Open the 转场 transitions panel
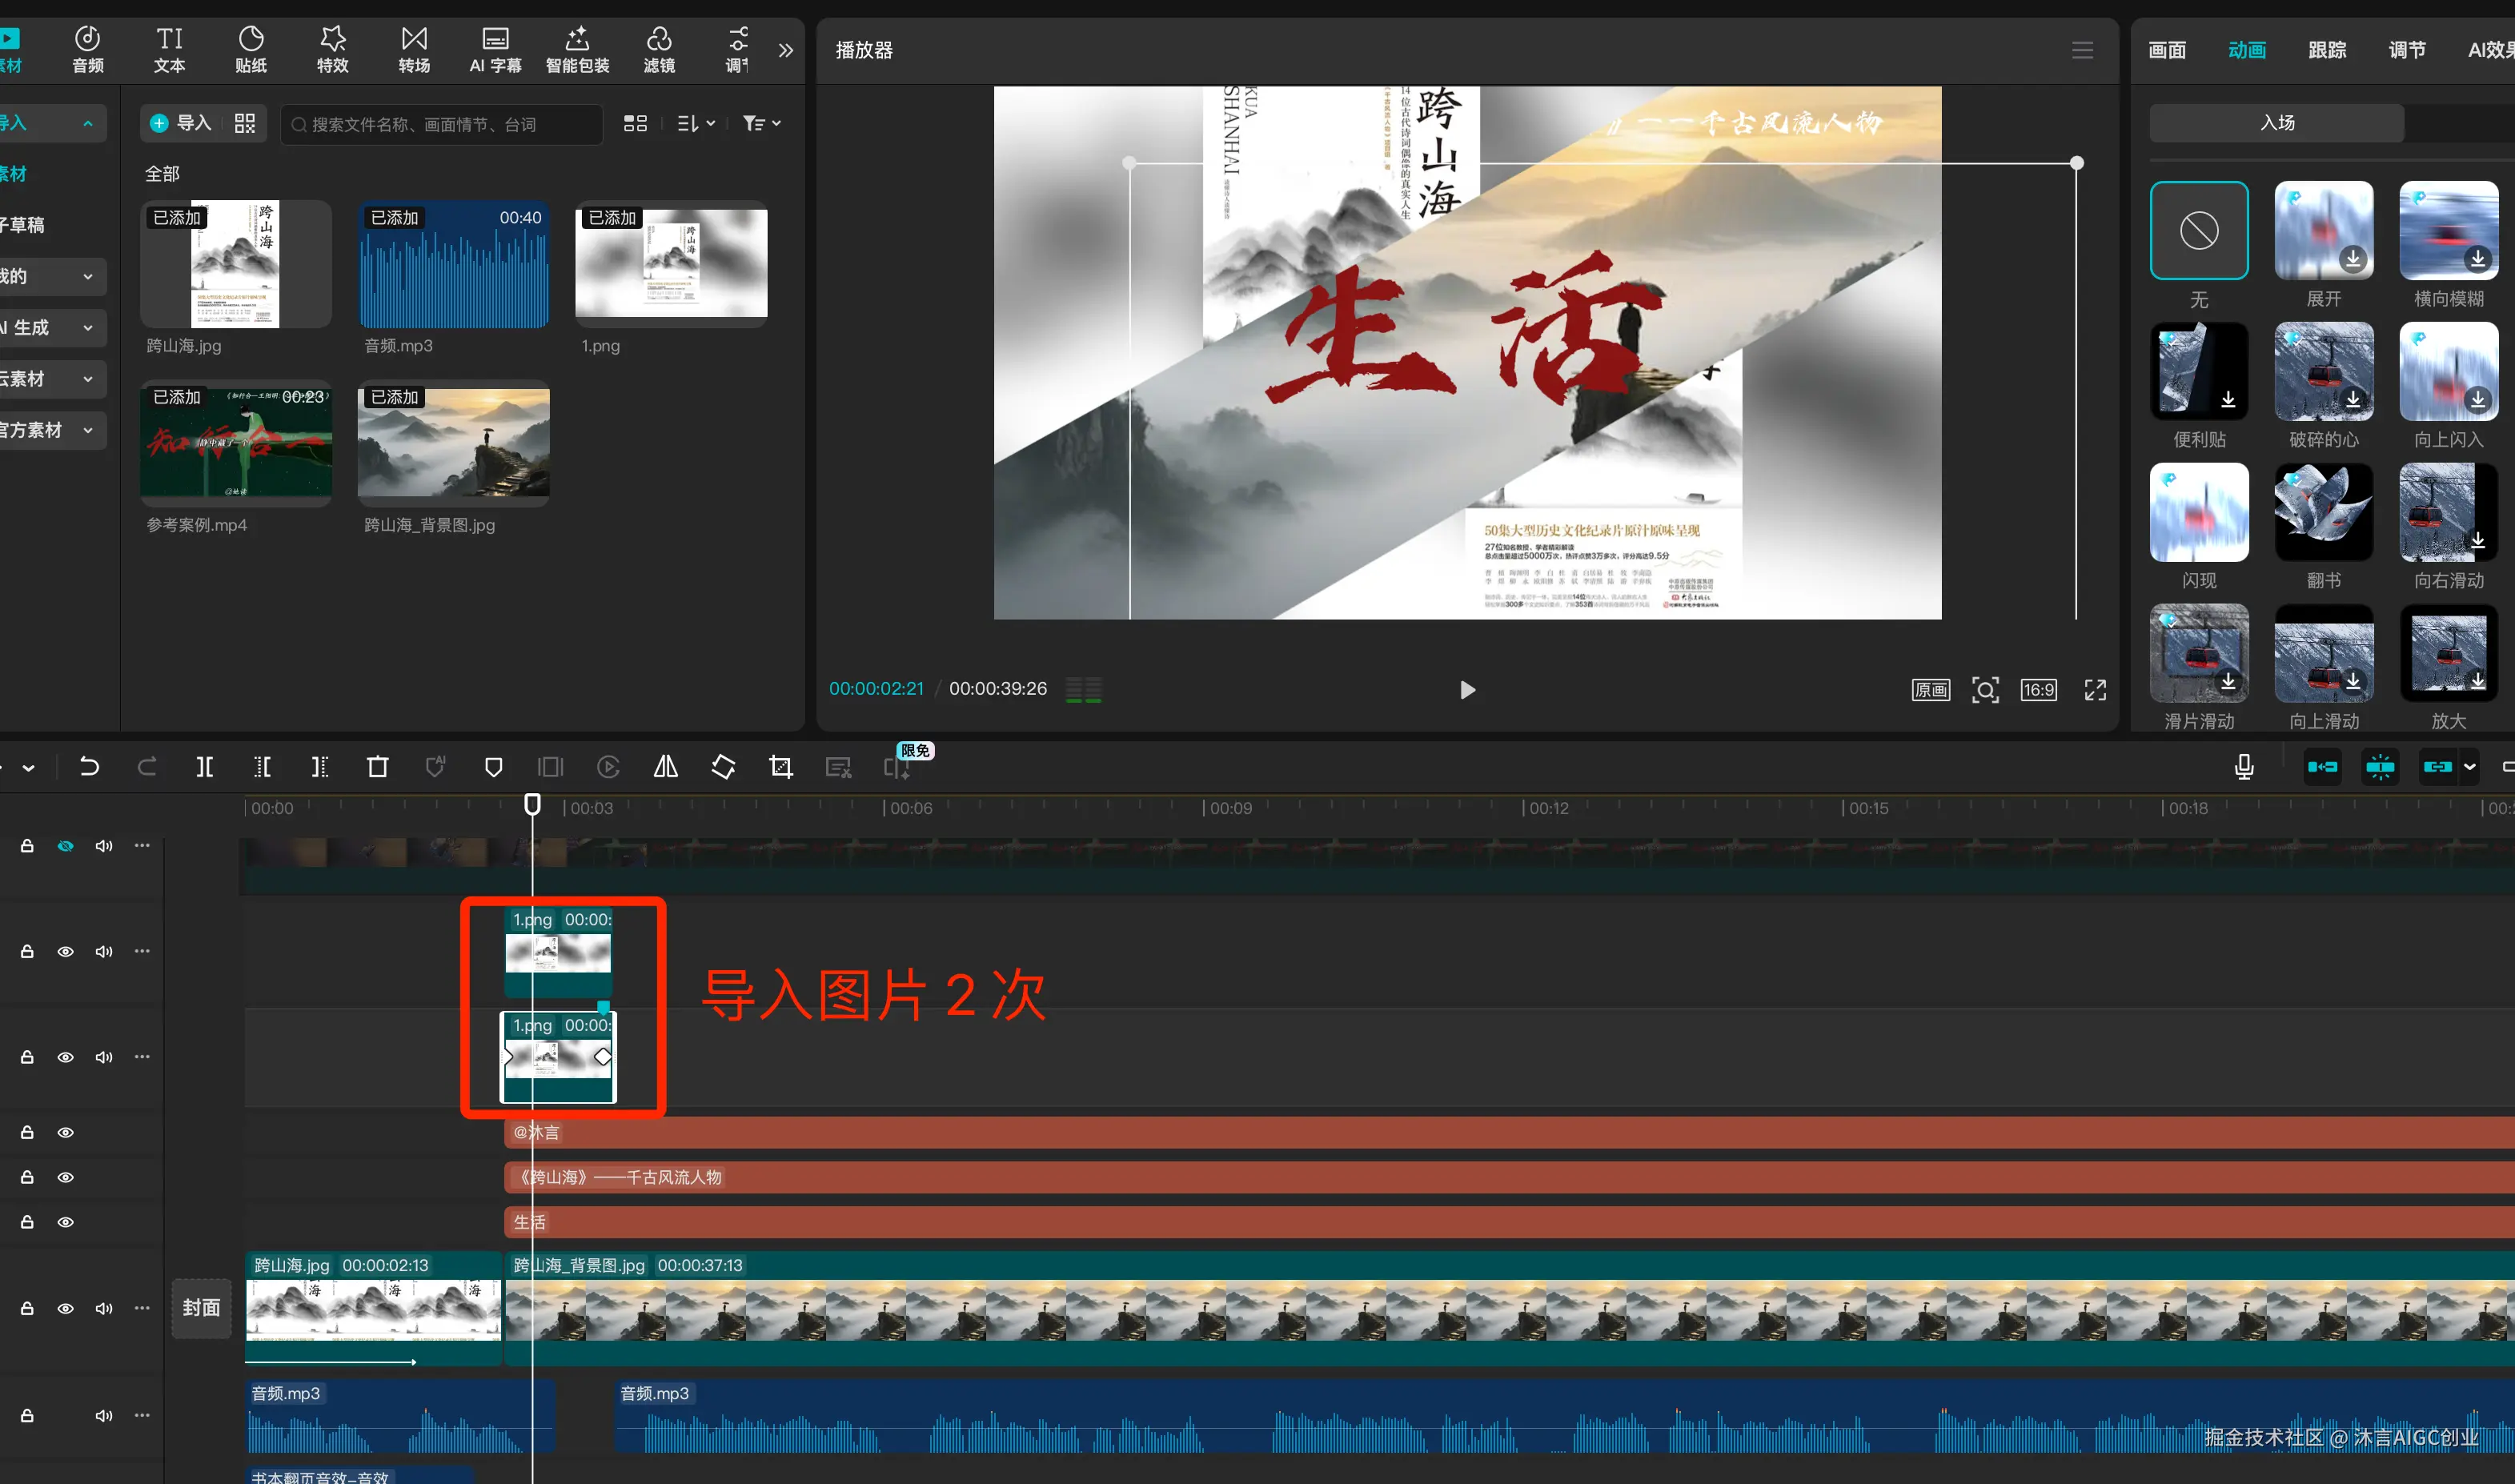2515x1484 pixels. 414,49
